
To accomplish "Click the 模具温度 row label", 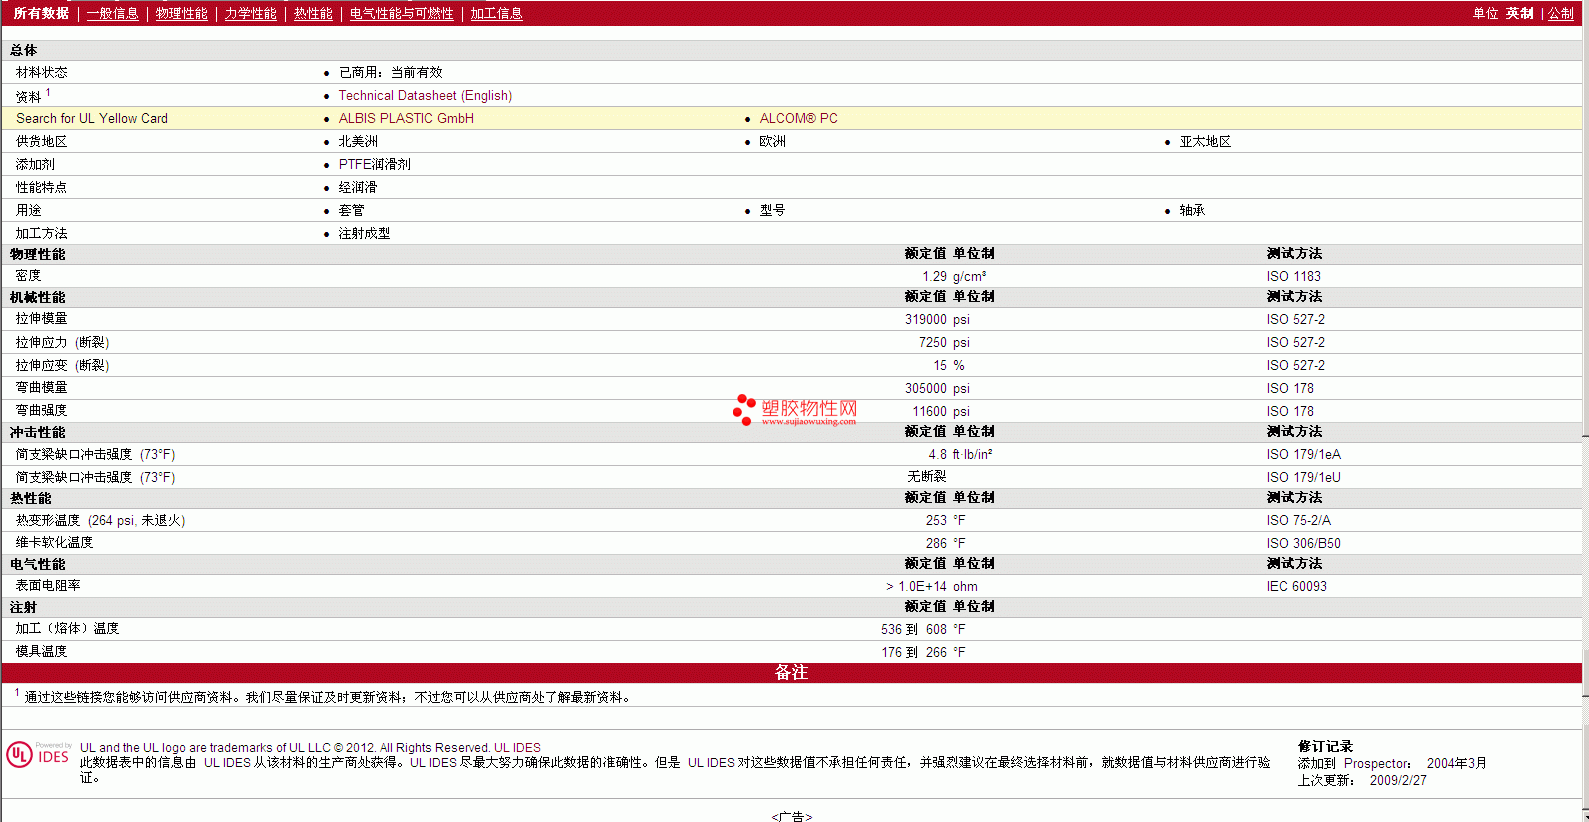I will (x=41, y=652).
